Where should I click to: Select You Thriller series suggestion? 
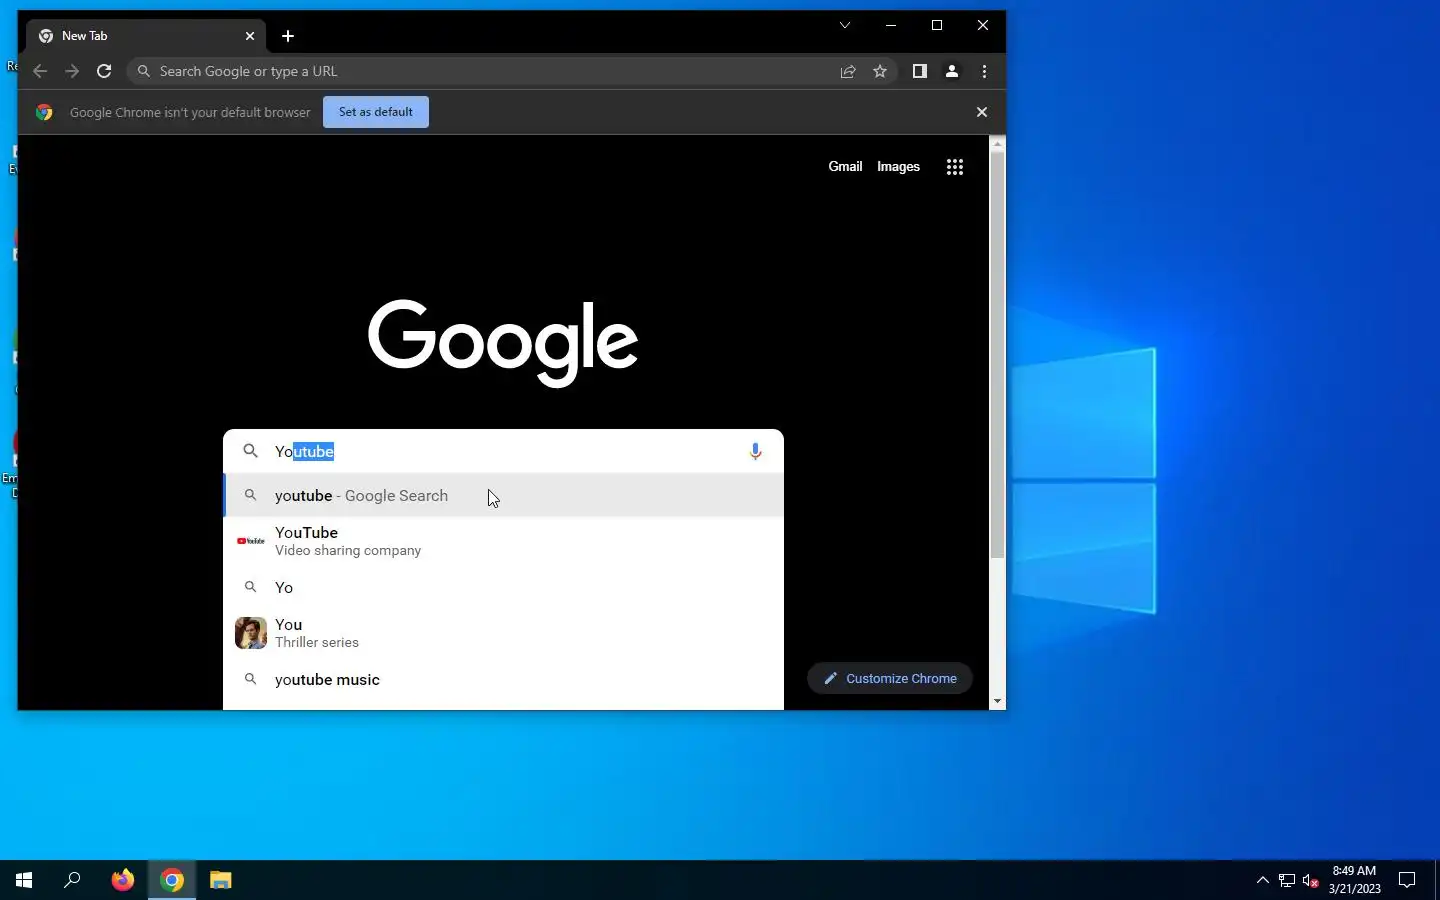pyautogui.click(x=503, y=633)
